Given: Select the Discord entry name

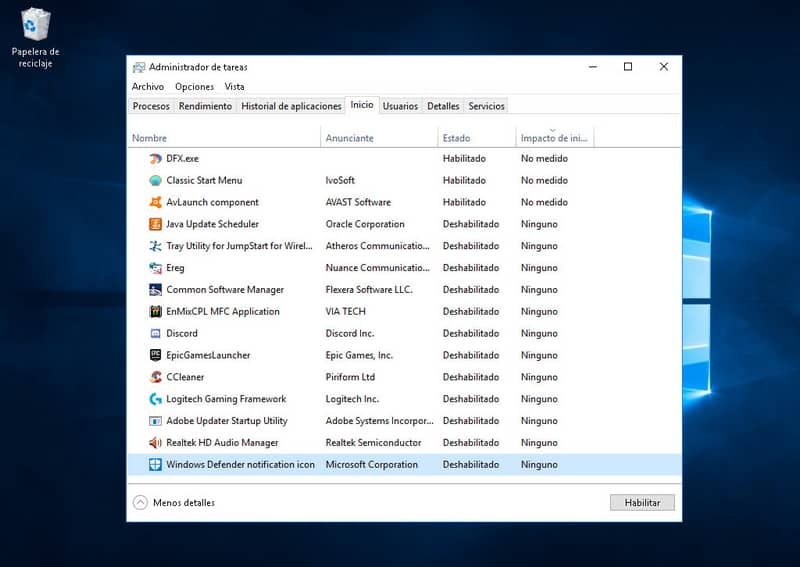Looking at the screenshot, I should (182, 333).
